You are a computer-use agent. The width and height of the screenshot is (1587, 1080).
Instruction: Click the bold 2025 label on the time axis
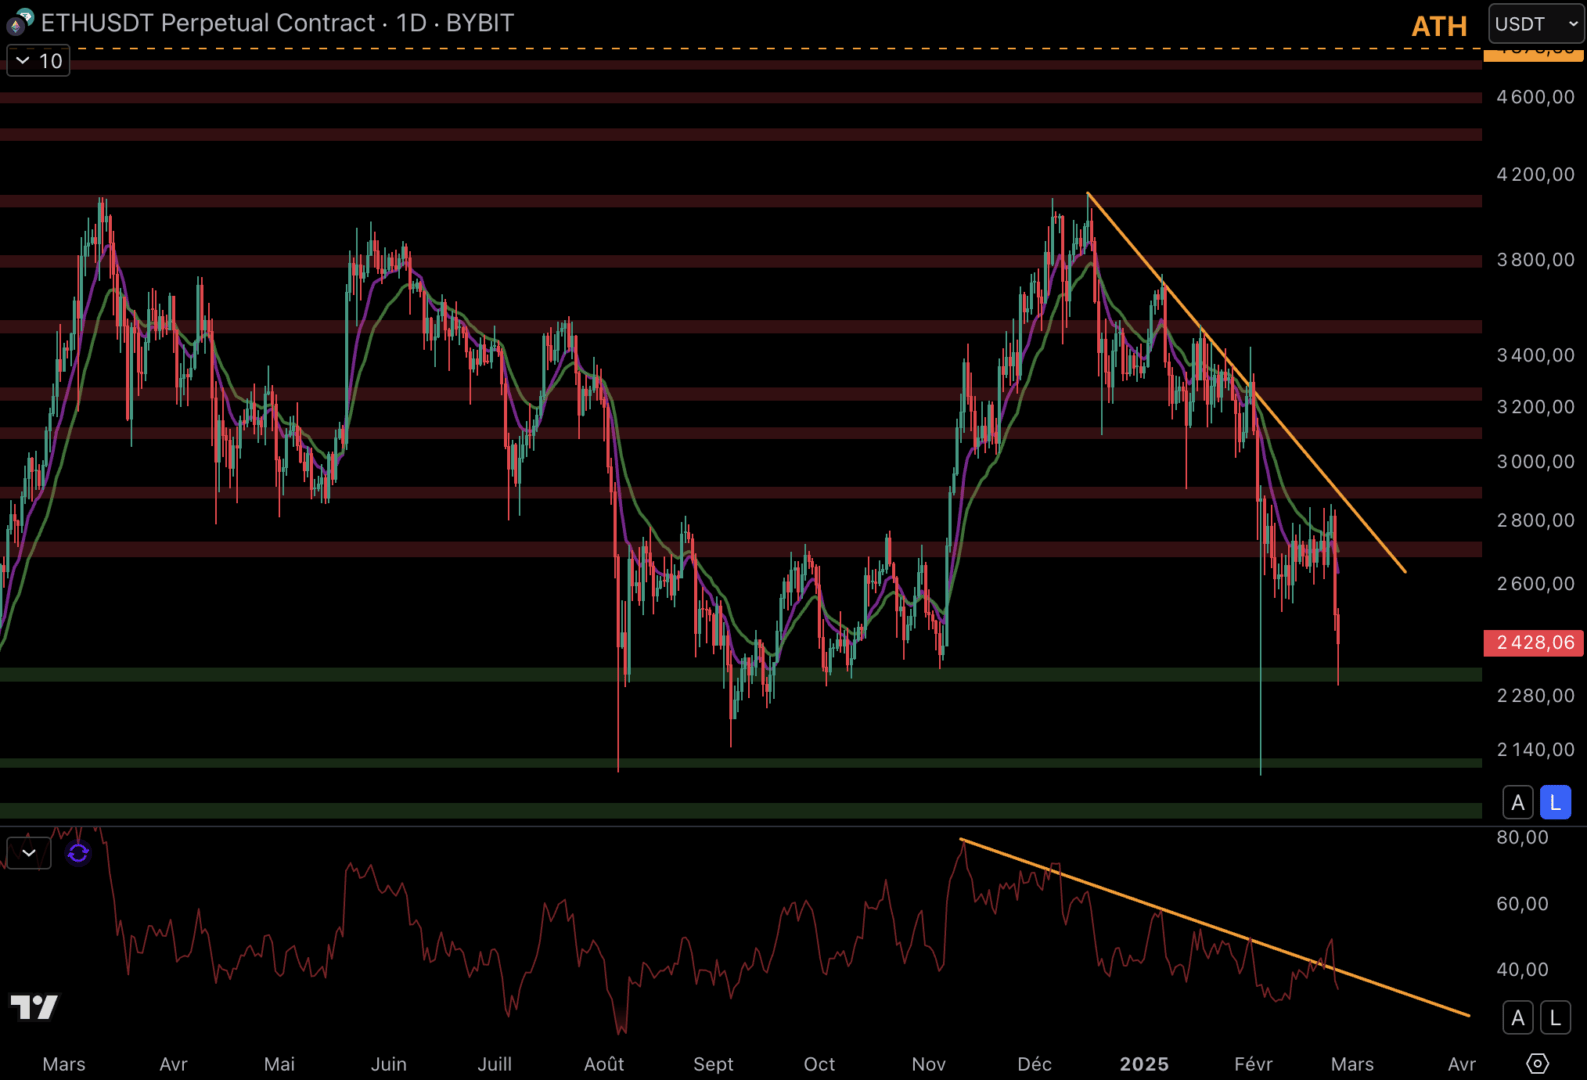tap(1144, 1064)
